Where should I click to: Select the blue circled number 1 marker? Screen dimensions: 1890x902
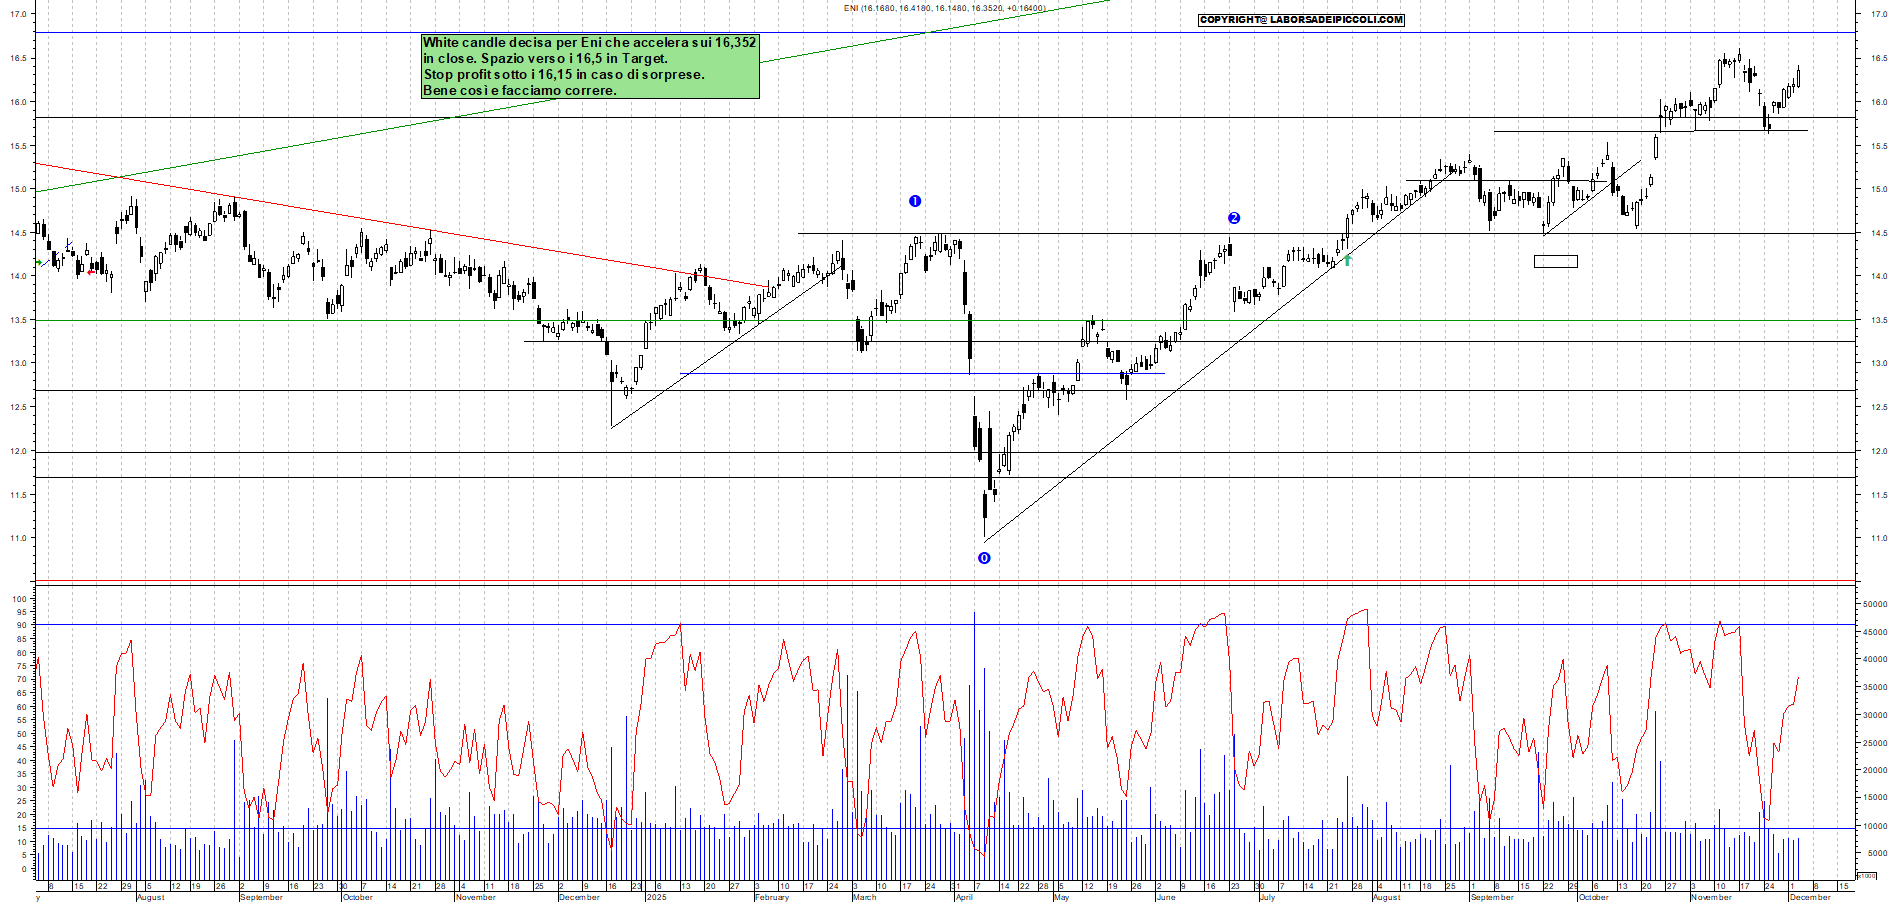pyautogui.click(x=913, y=201)
